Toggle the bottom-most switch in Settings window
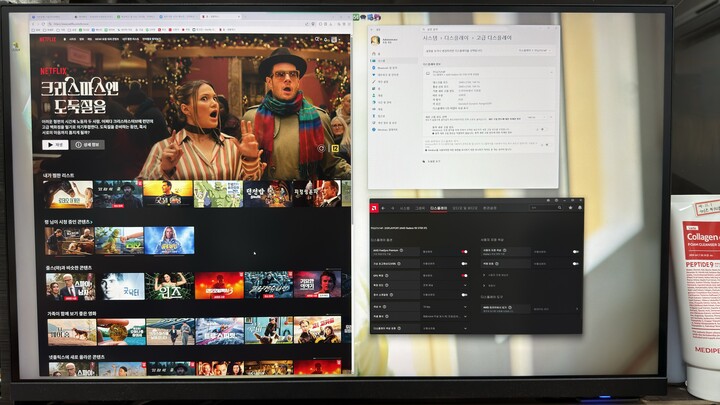Screen dimensions: 720x405 (546, 145)
